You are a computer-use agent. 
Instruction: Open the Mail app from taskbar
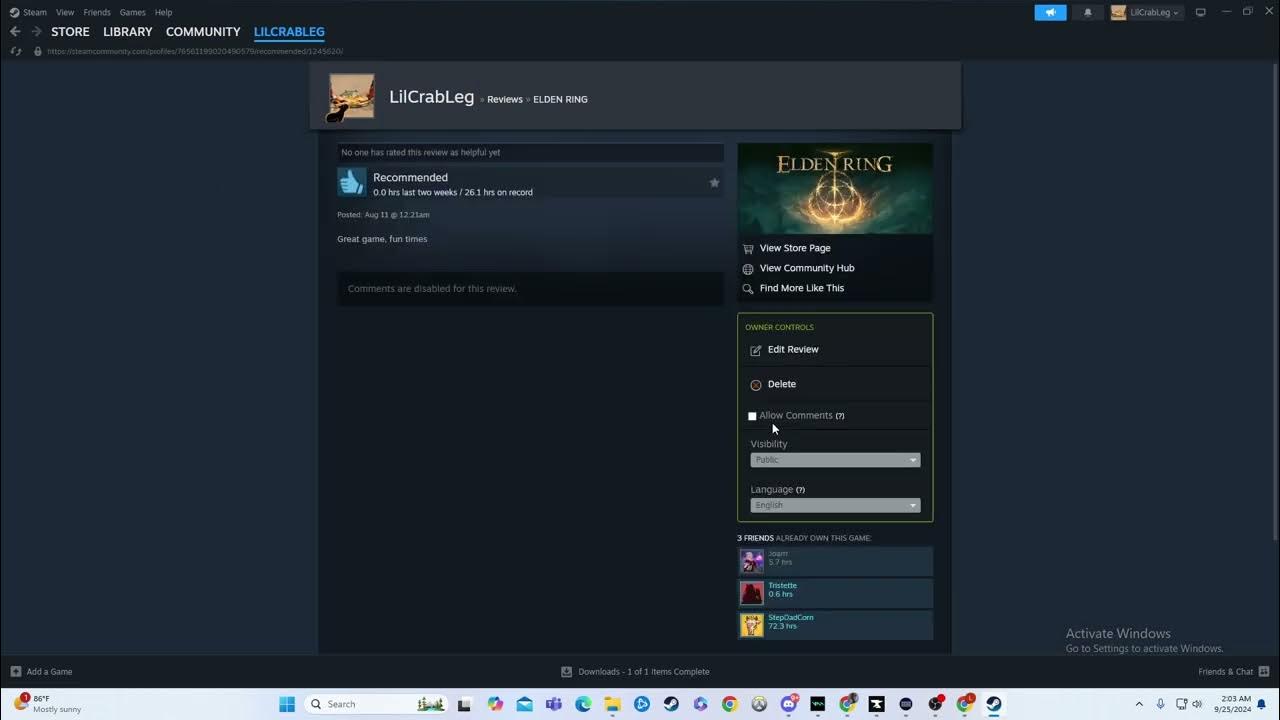pyautogui.click(x=525, y=704)
